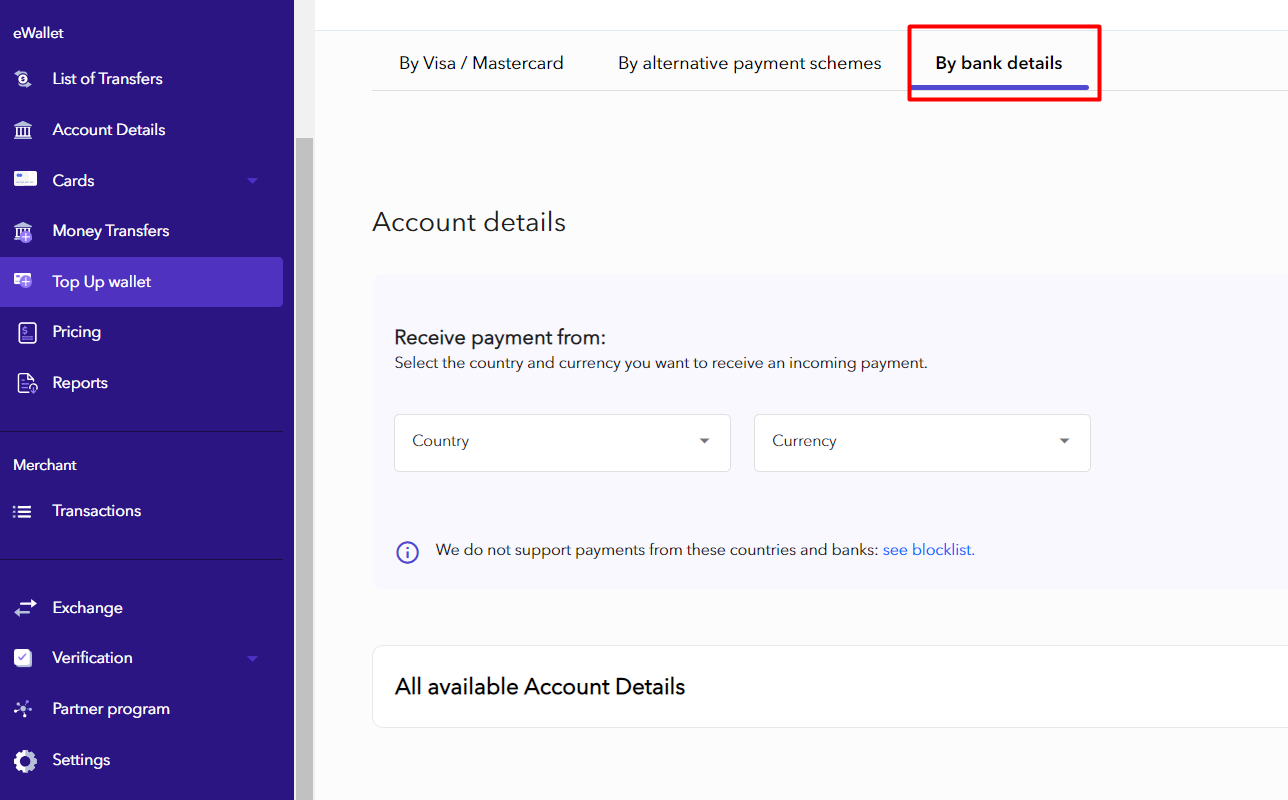The width and height of the screenshot is (1288, 800).
Task: Click the sidebar vertical scrollbar
Action: pyautogui.click(x=304, y=450)
